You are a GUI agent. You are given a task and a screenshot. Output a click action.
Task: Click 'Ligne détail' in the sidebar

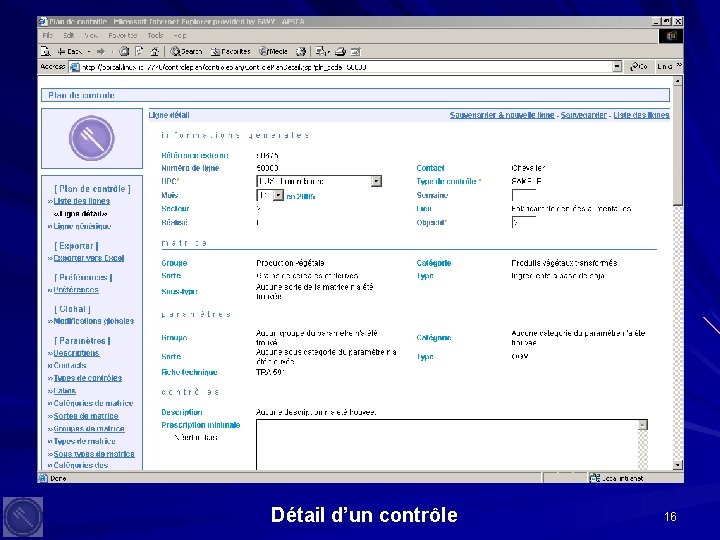[x=82, y=214]
